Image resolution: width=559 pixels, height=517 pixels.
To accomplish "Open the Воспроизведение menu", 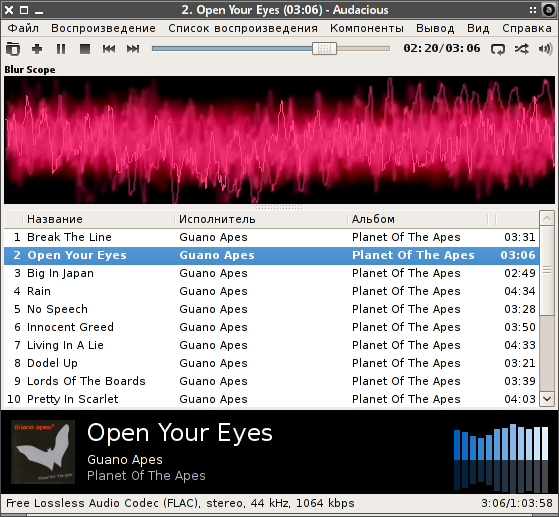I will click(x=103, y=28).
